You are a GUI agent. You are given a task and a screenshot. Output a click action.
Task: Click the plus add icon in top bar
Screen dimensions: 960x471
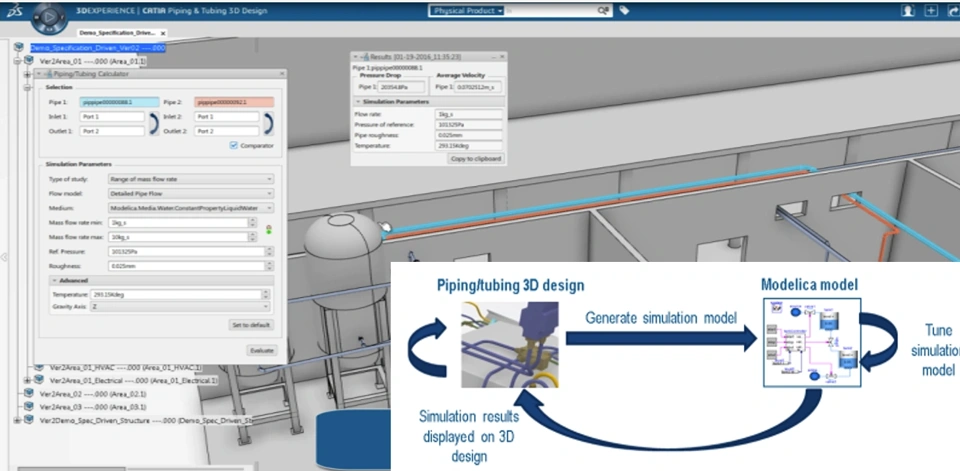pos(931,11)
